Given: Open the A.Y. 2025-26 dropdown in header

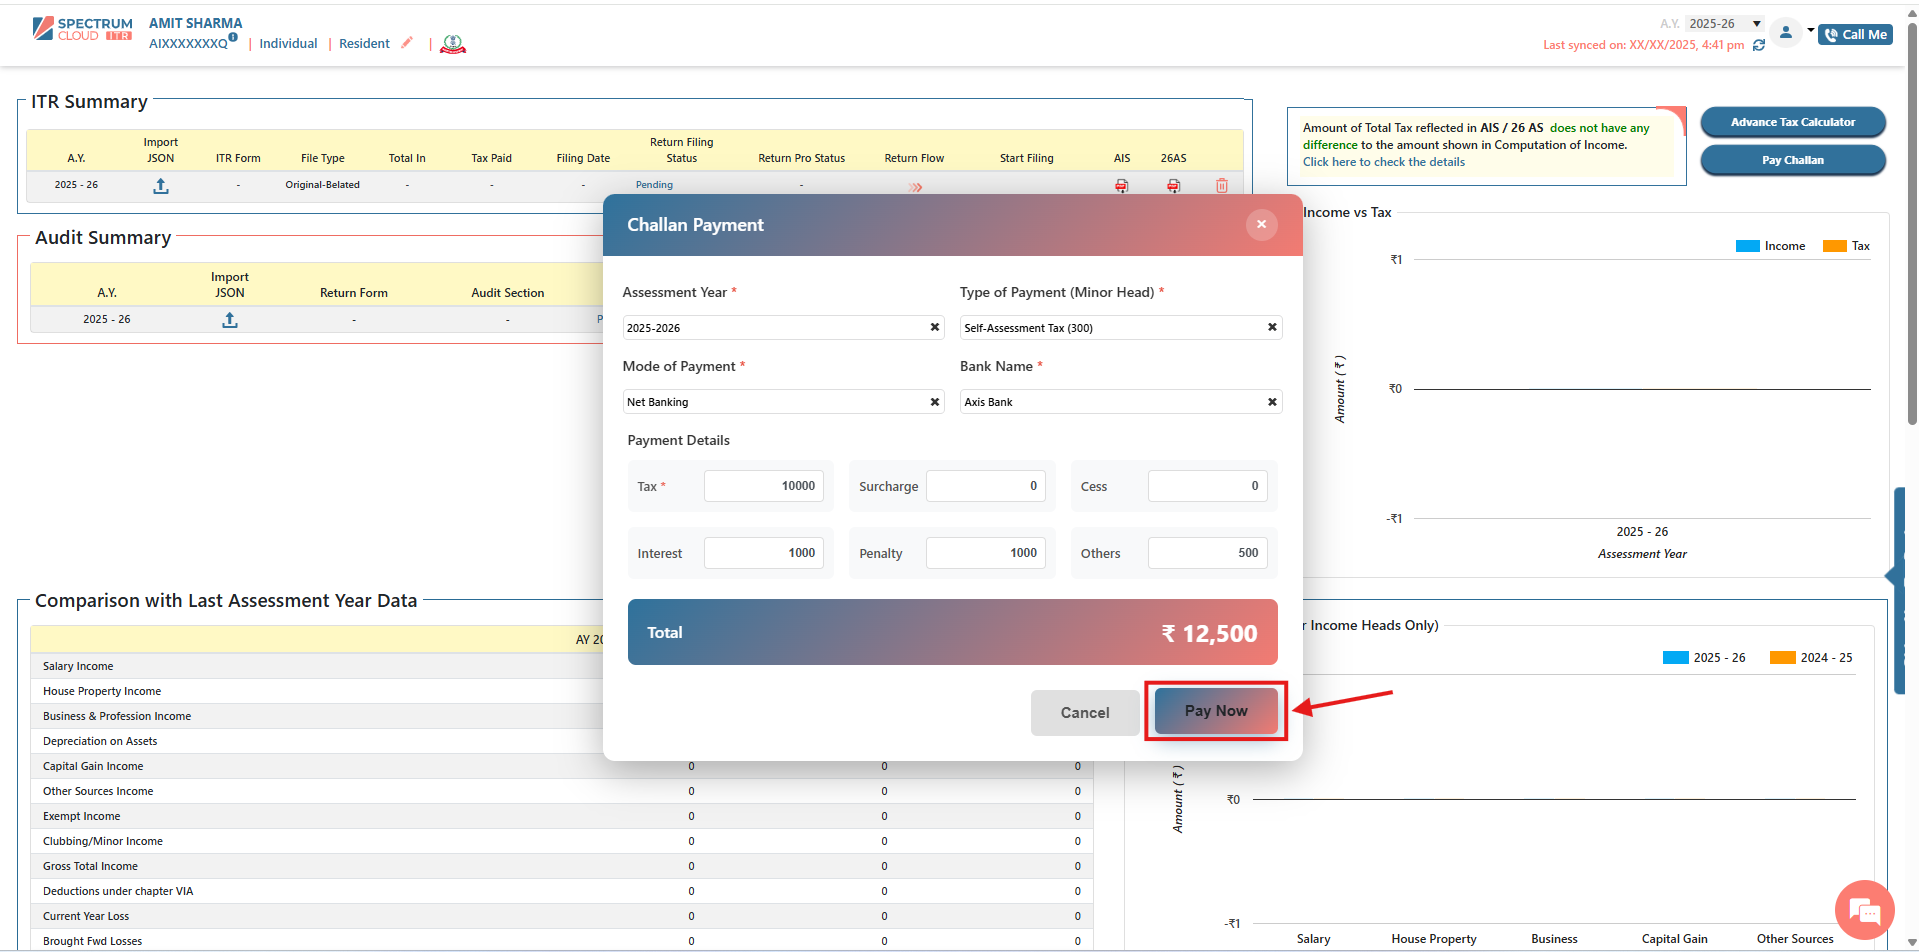Looking at the screenshot, I should 1725,24.
